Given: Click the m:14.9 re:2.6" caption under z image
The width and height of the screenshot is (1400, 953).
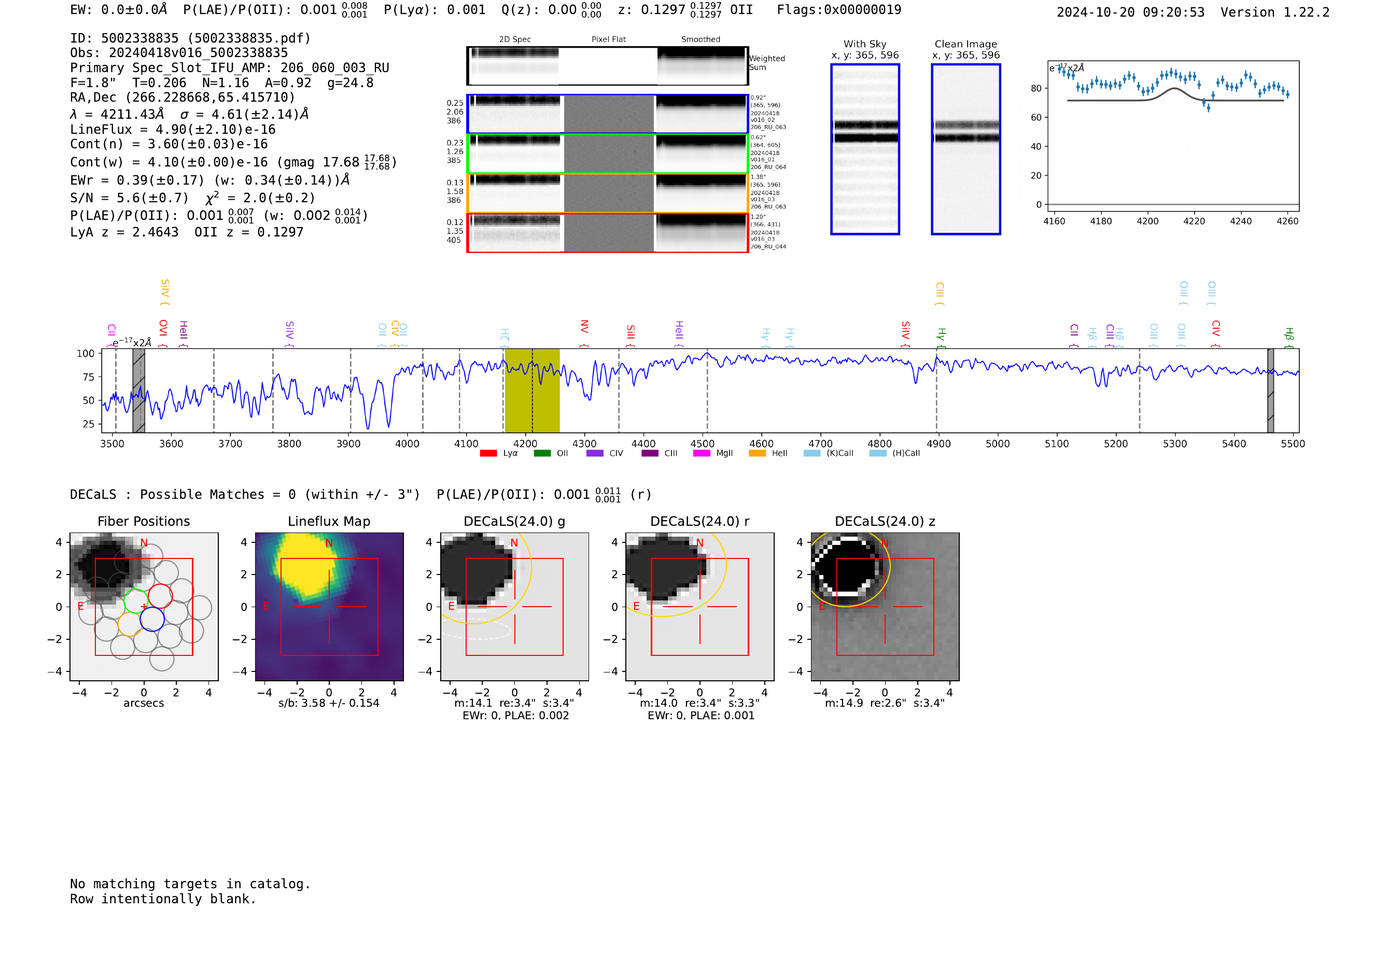Looking at the screenshot, I should pos(885,703).
